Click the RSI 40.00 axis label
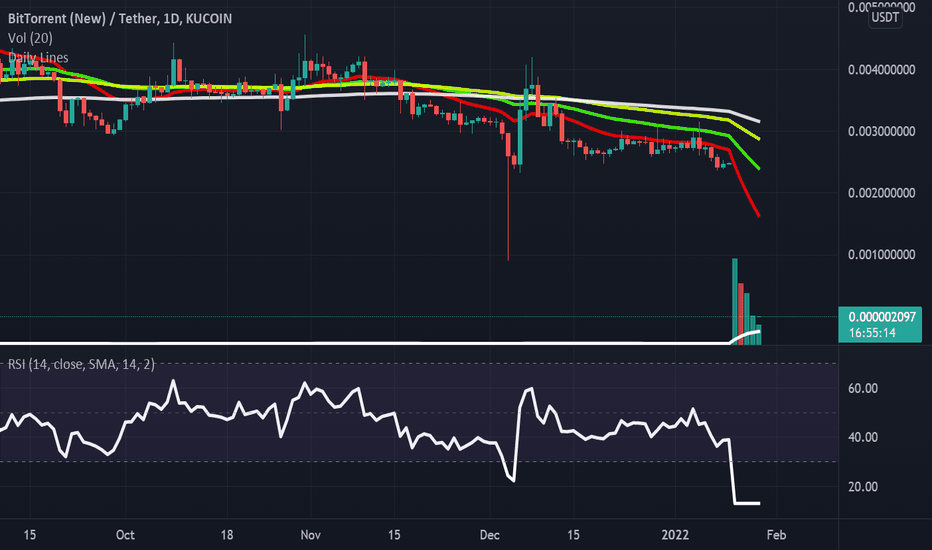 (862, 437)
